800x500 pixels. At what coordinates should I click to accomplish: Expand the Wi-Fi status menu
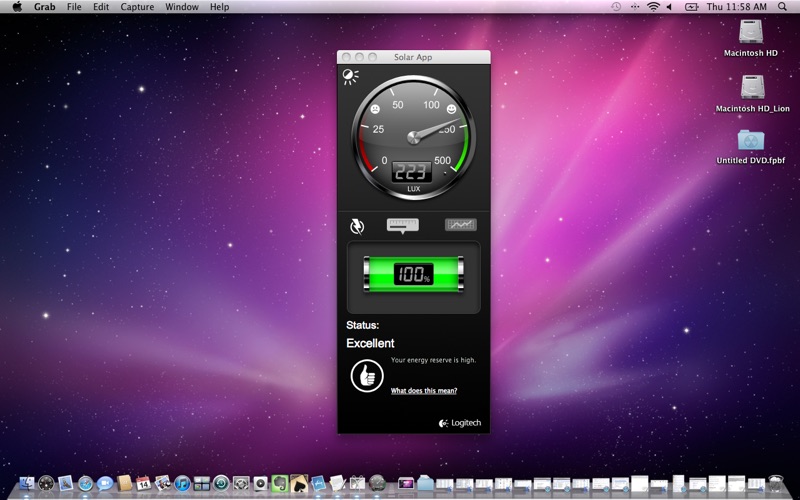[x=653, y=7]
